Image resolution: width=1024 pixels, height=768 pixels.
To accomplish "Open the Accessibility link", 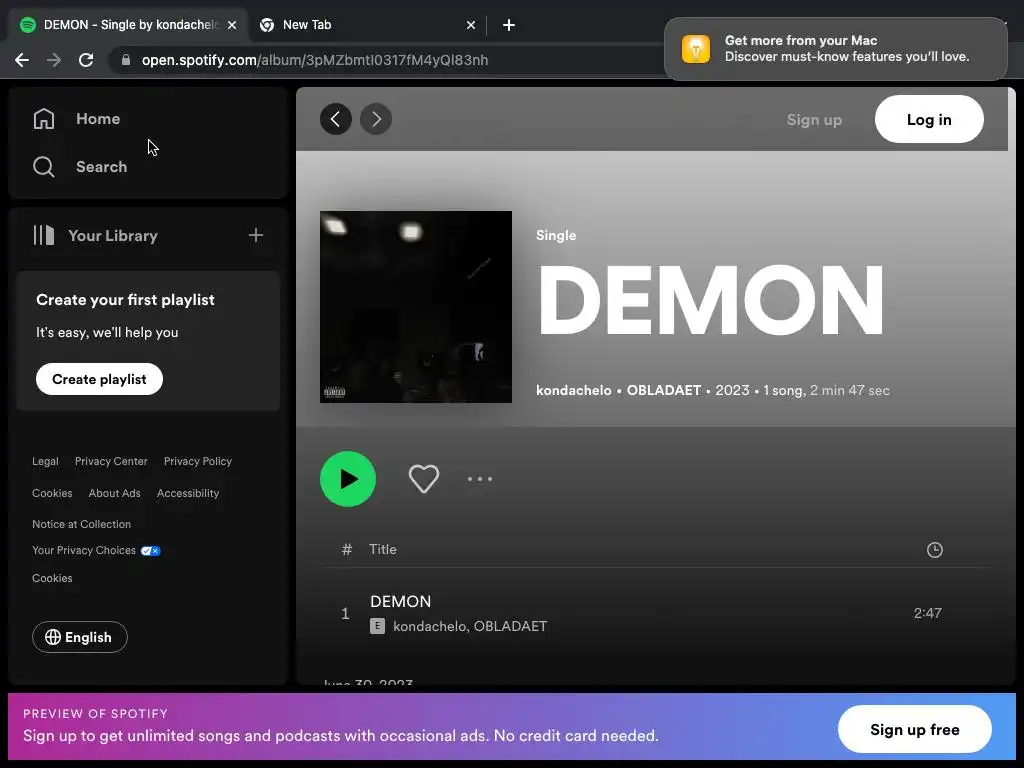I will (188, 493).
